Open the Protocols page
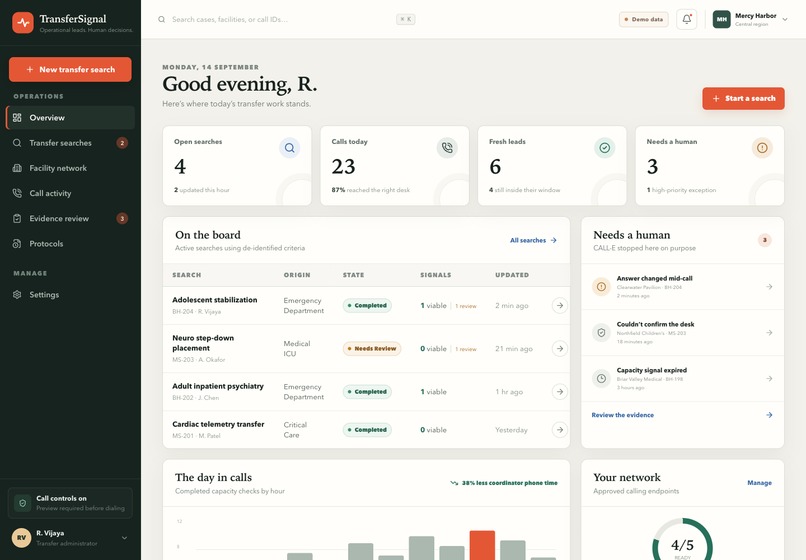 point(70,244)
